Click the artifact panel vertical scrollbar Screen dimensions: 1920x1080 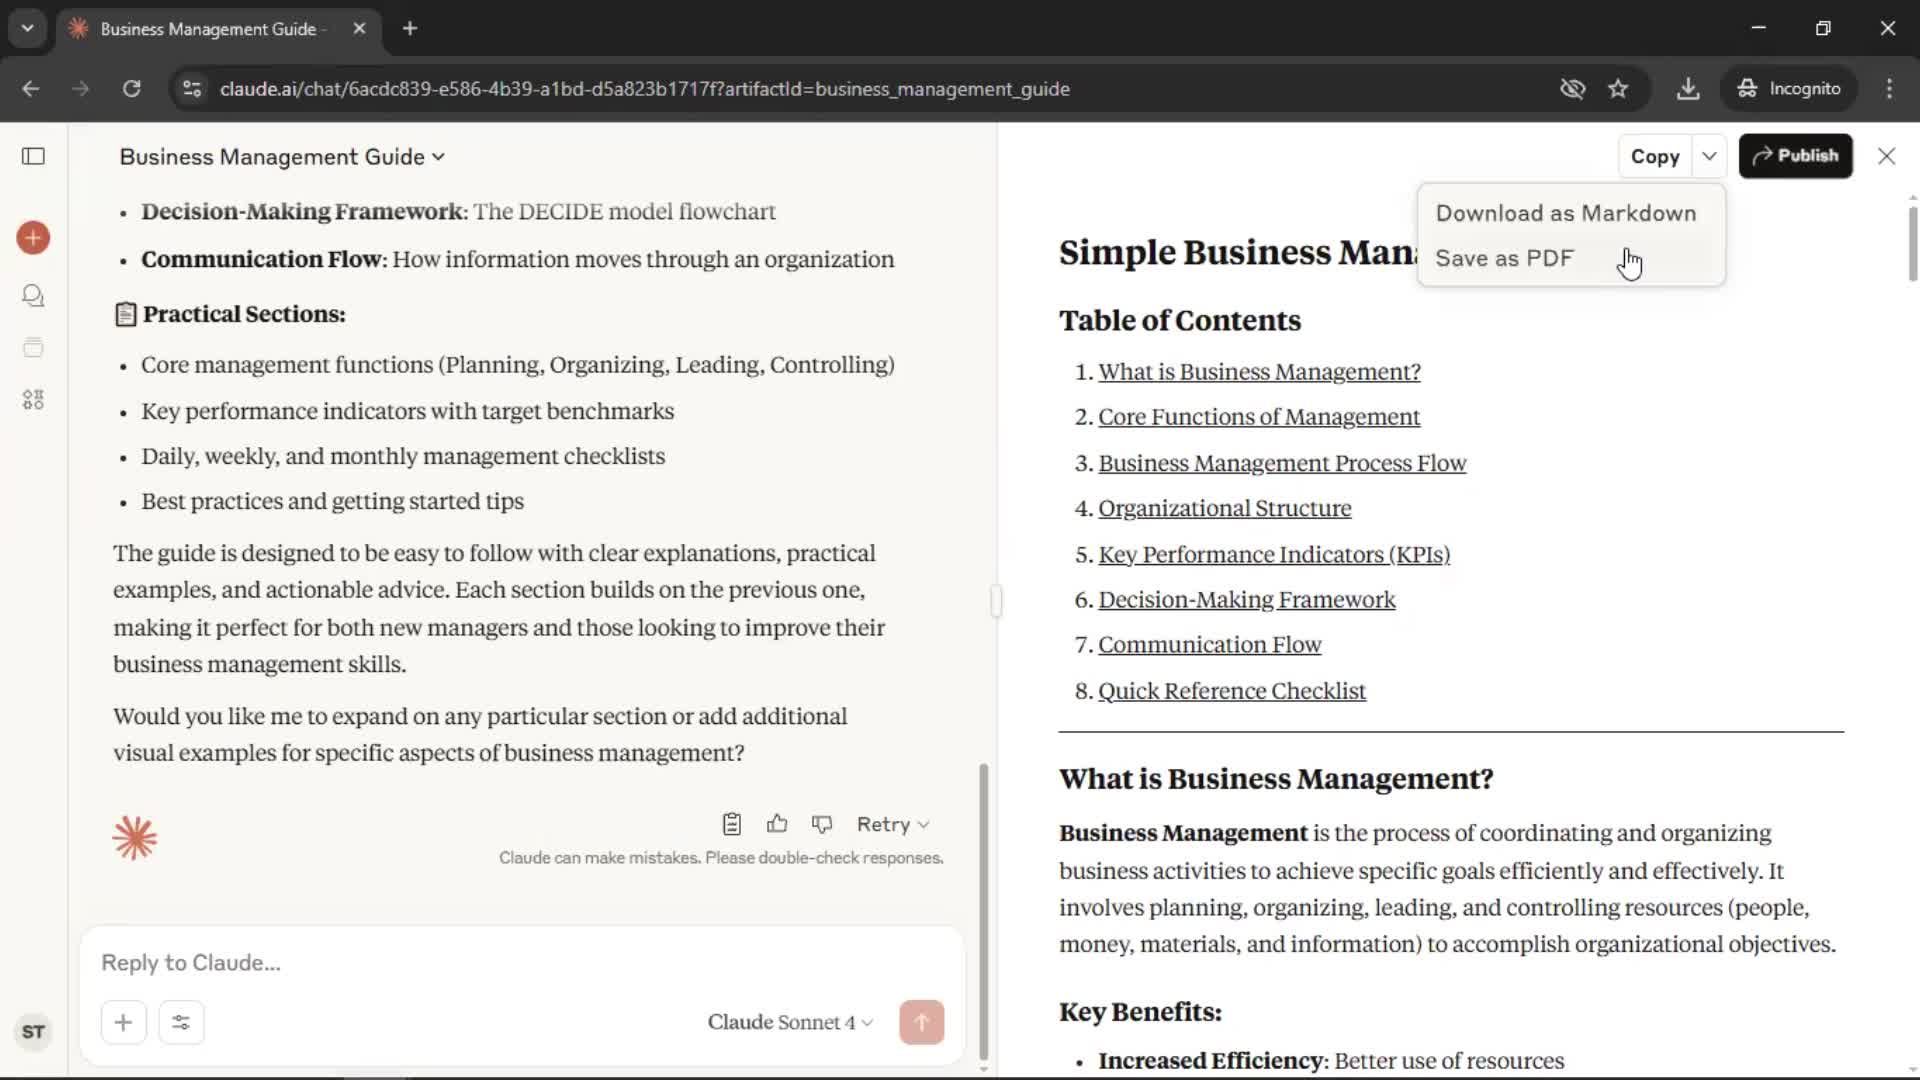pyautogui.click(x=1912, y=243)
